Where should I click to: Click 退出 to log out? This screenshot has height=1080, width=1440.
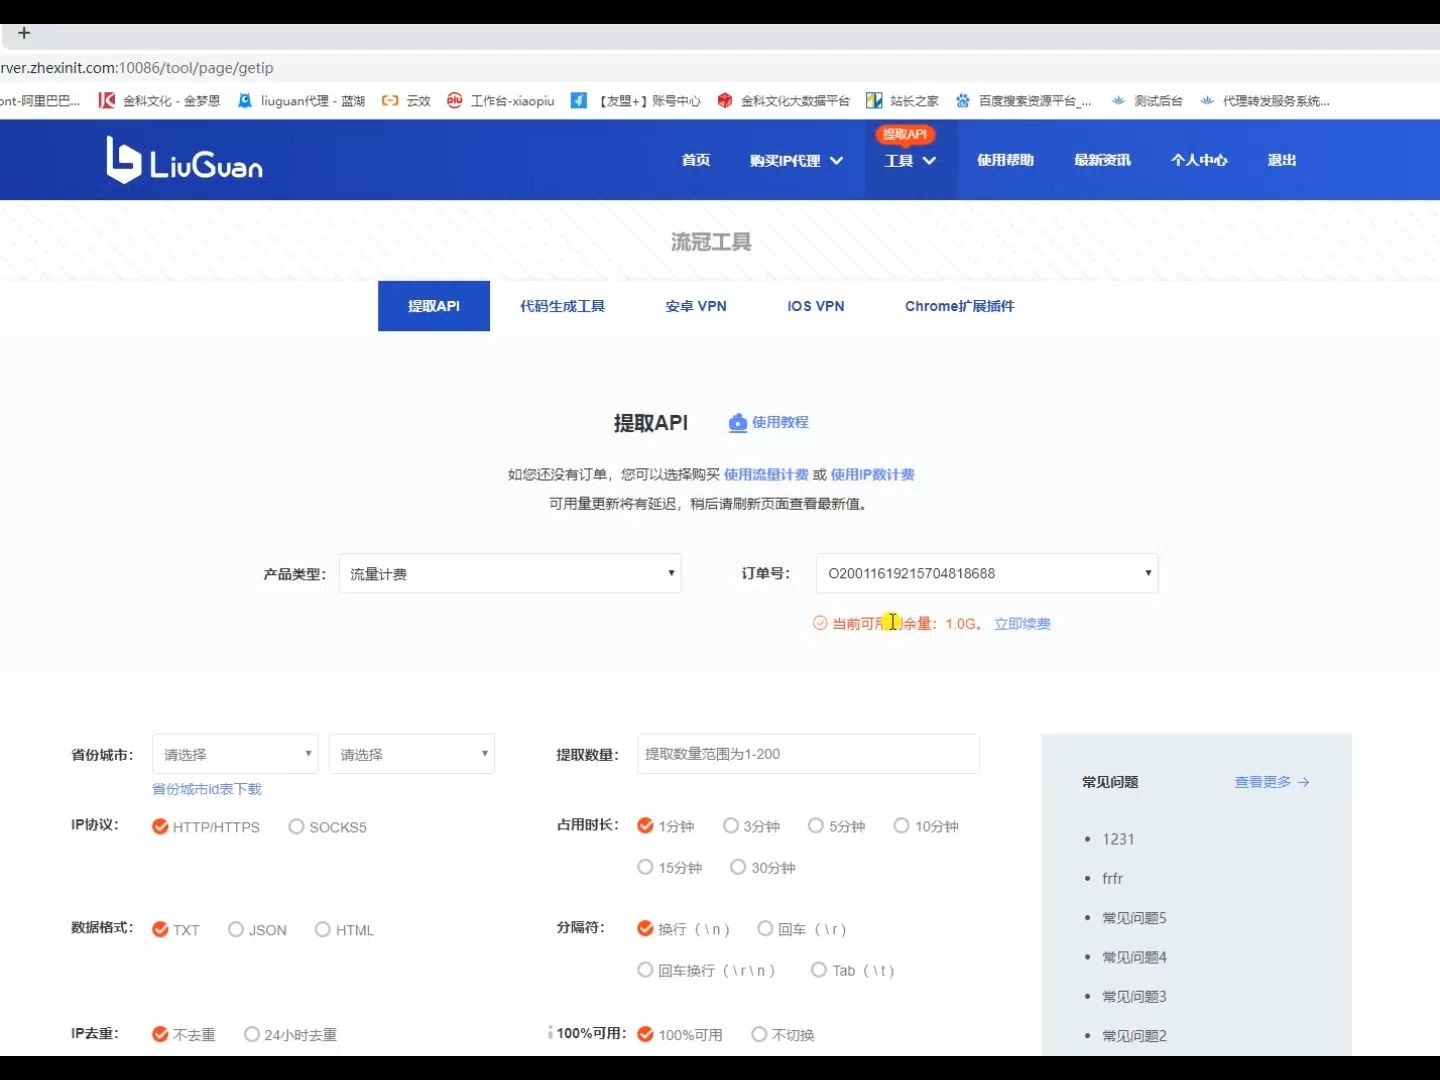click(1282, 160)
